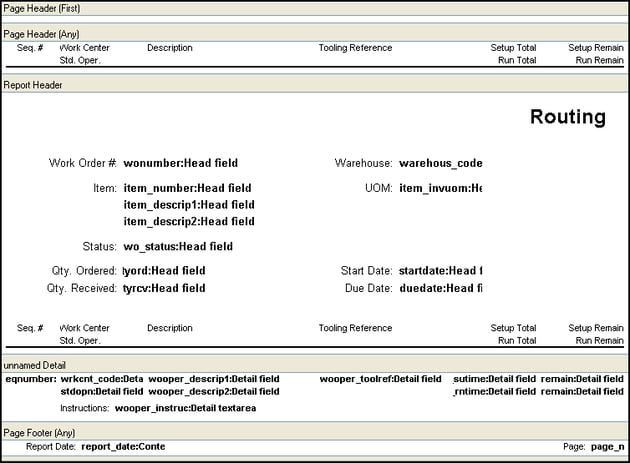The height and width of the screenshot is (463, 630).
Task: Select the item_descrip1:Head field
Action: pyautogui.click(x=189, y=205)
